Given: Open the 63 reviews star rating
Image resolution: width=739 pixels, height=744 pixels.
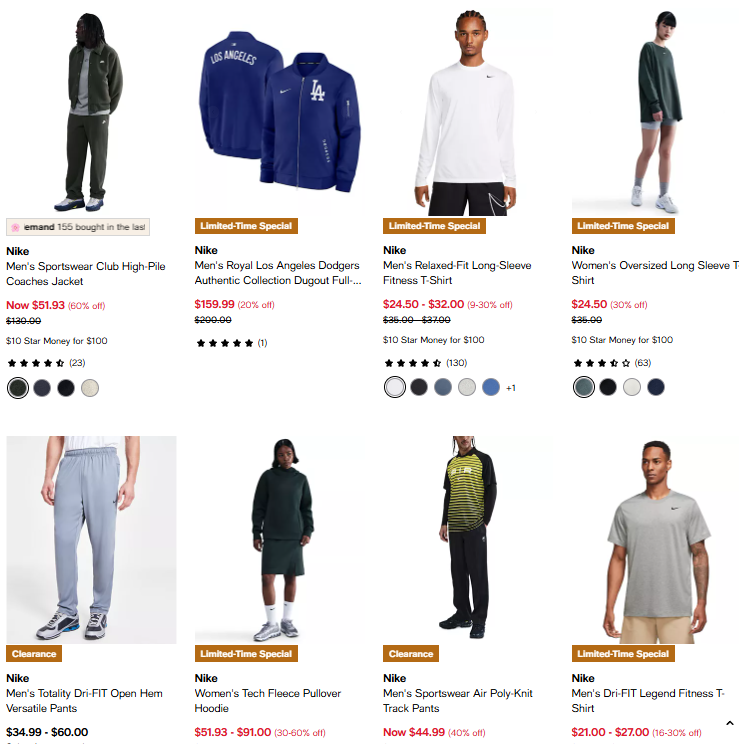Looking at the screenshot, I should tap(612, 363).
